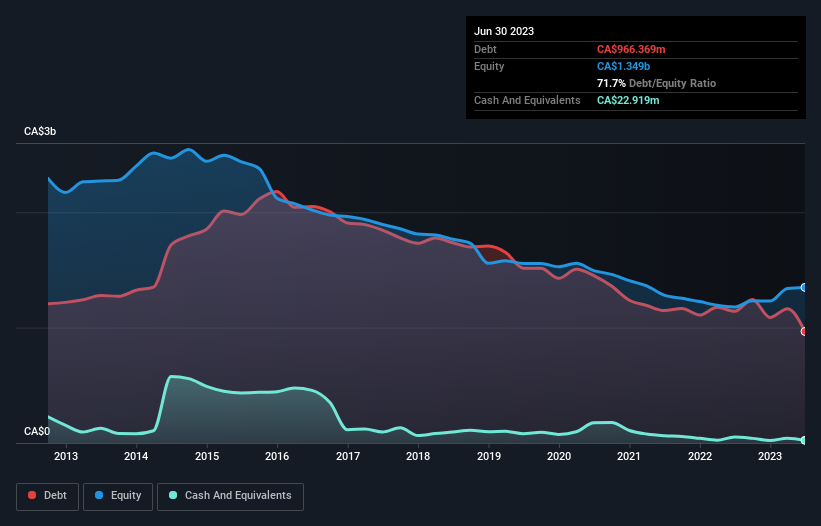The width and height of the screenshot is (821, 526).
Task: Click the 2020 axis label
Action: 559,456
